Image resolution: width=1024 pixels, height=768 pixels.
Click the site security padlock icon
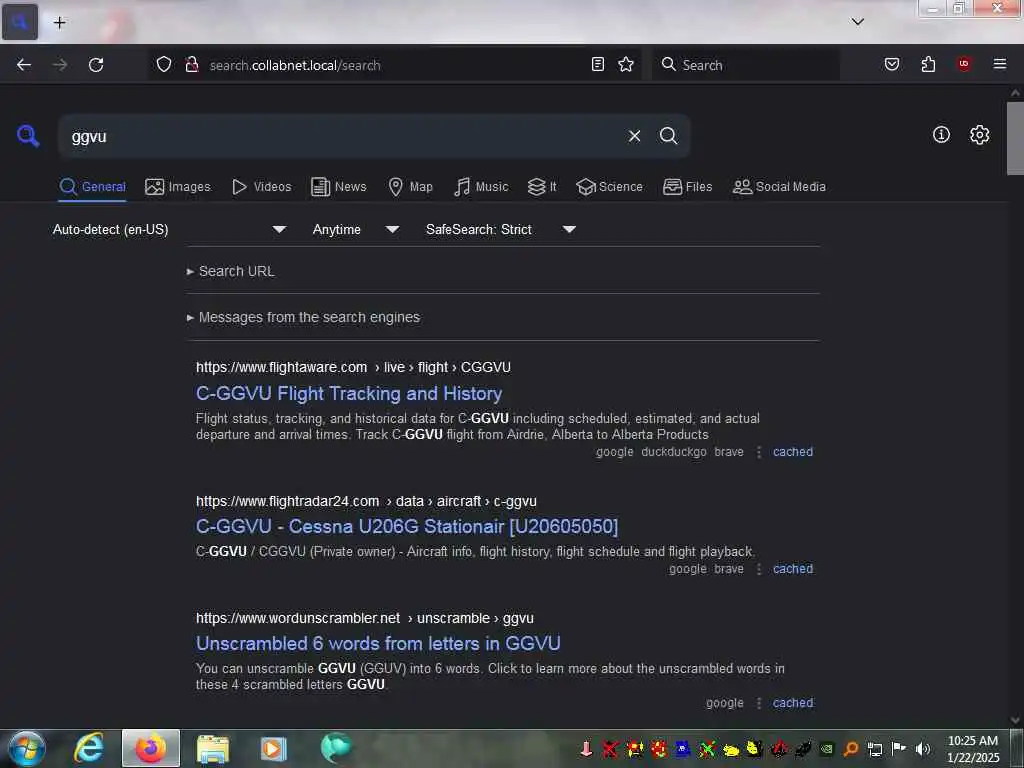pos(191,64)
